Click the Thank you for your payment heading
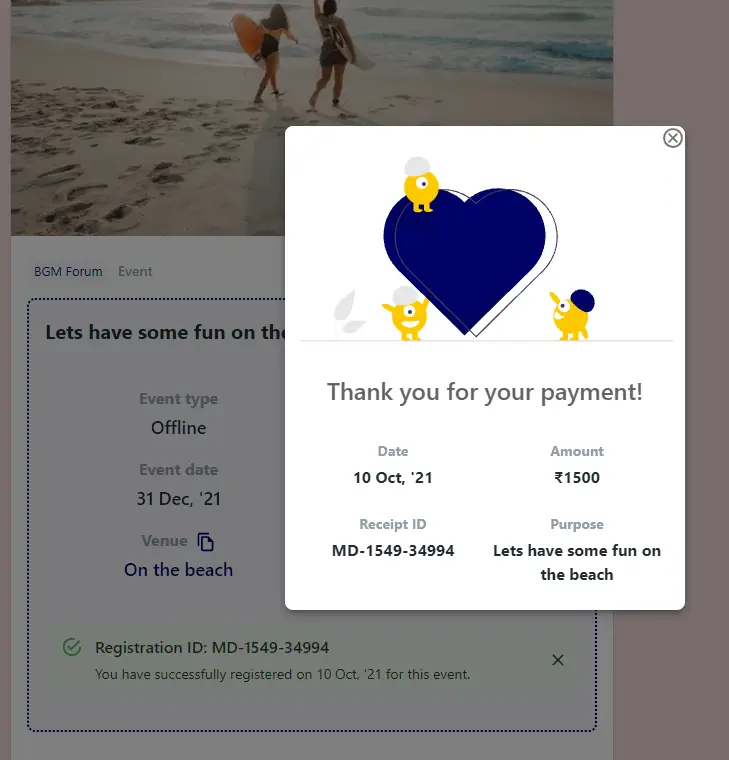This screenshot has width=729, height=760. [485, 392]
